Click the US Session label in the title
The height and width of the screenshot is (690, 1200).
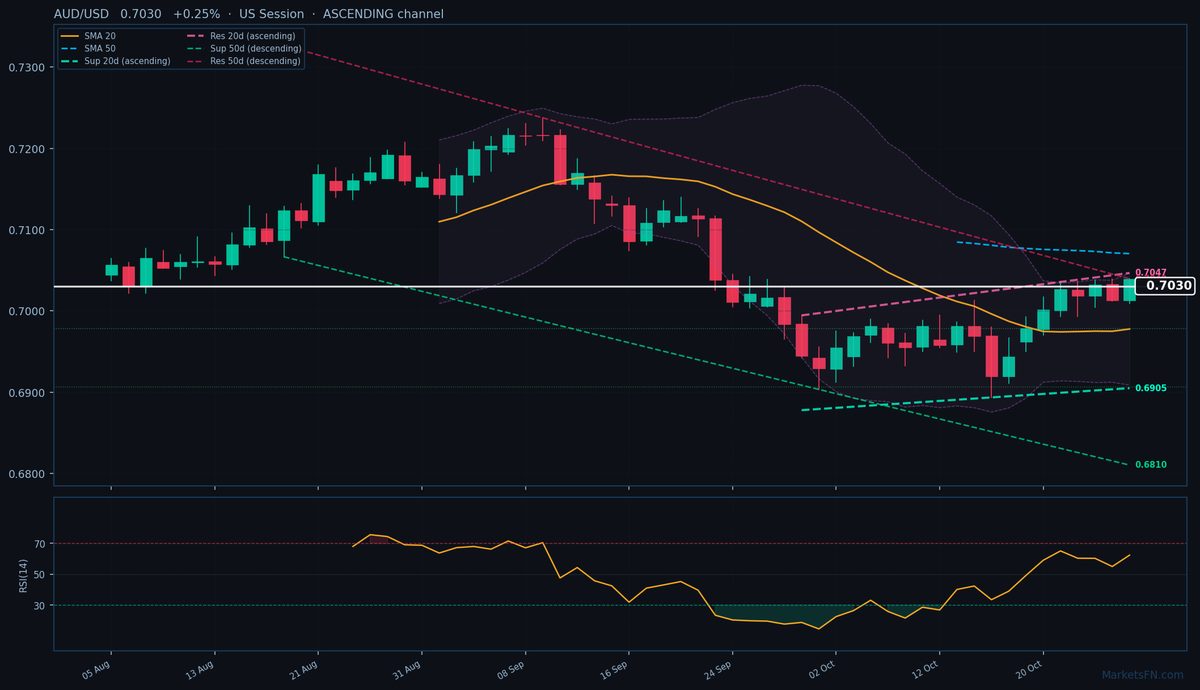[x=272, y=14]
